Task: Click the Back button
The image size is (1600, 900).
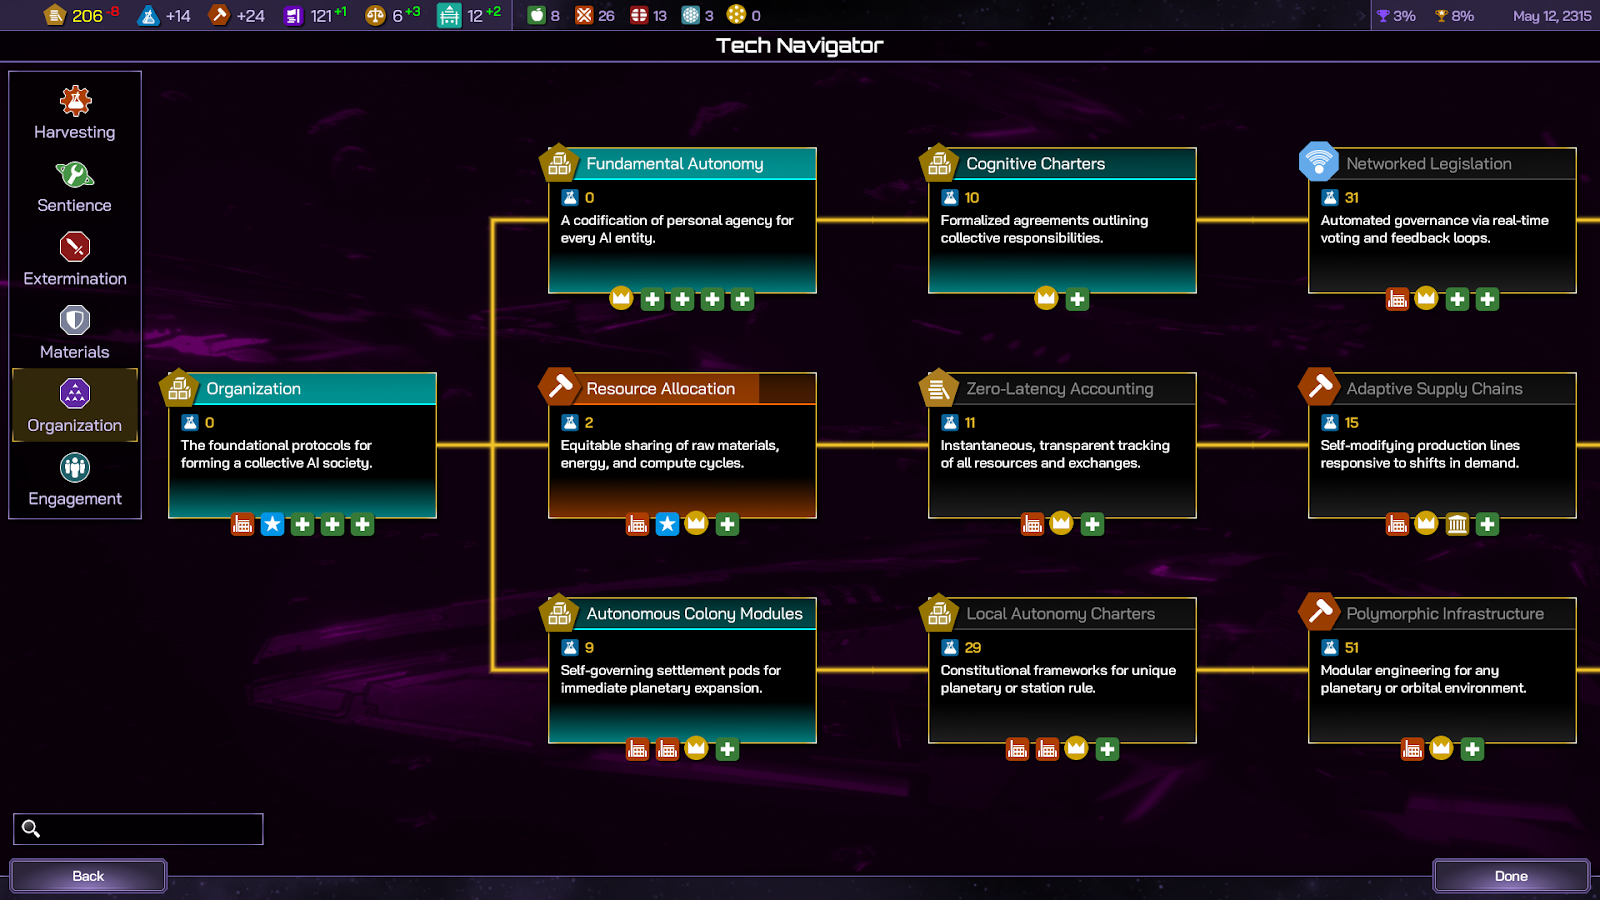Action: 88,876
